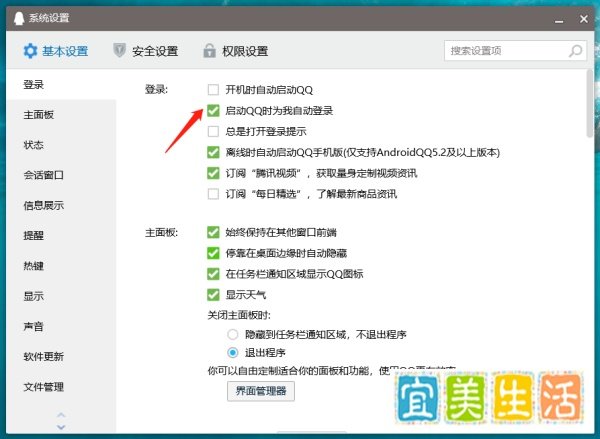This screenshot has height=439, width=600.
Task: Click the 关闭主面板时: label
Action: tap(239, 315)
